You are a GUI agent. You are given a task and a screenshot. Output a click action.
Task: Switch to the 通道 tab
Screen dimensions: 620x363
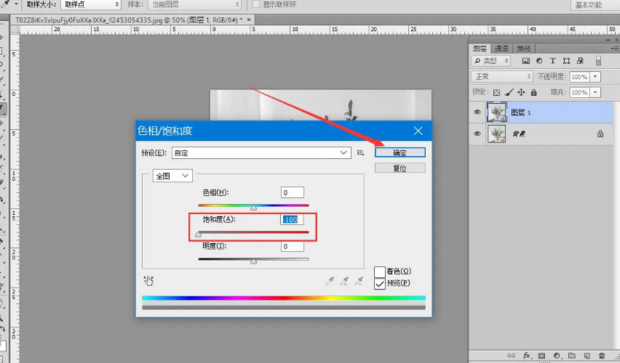click(x=501, y=49)
